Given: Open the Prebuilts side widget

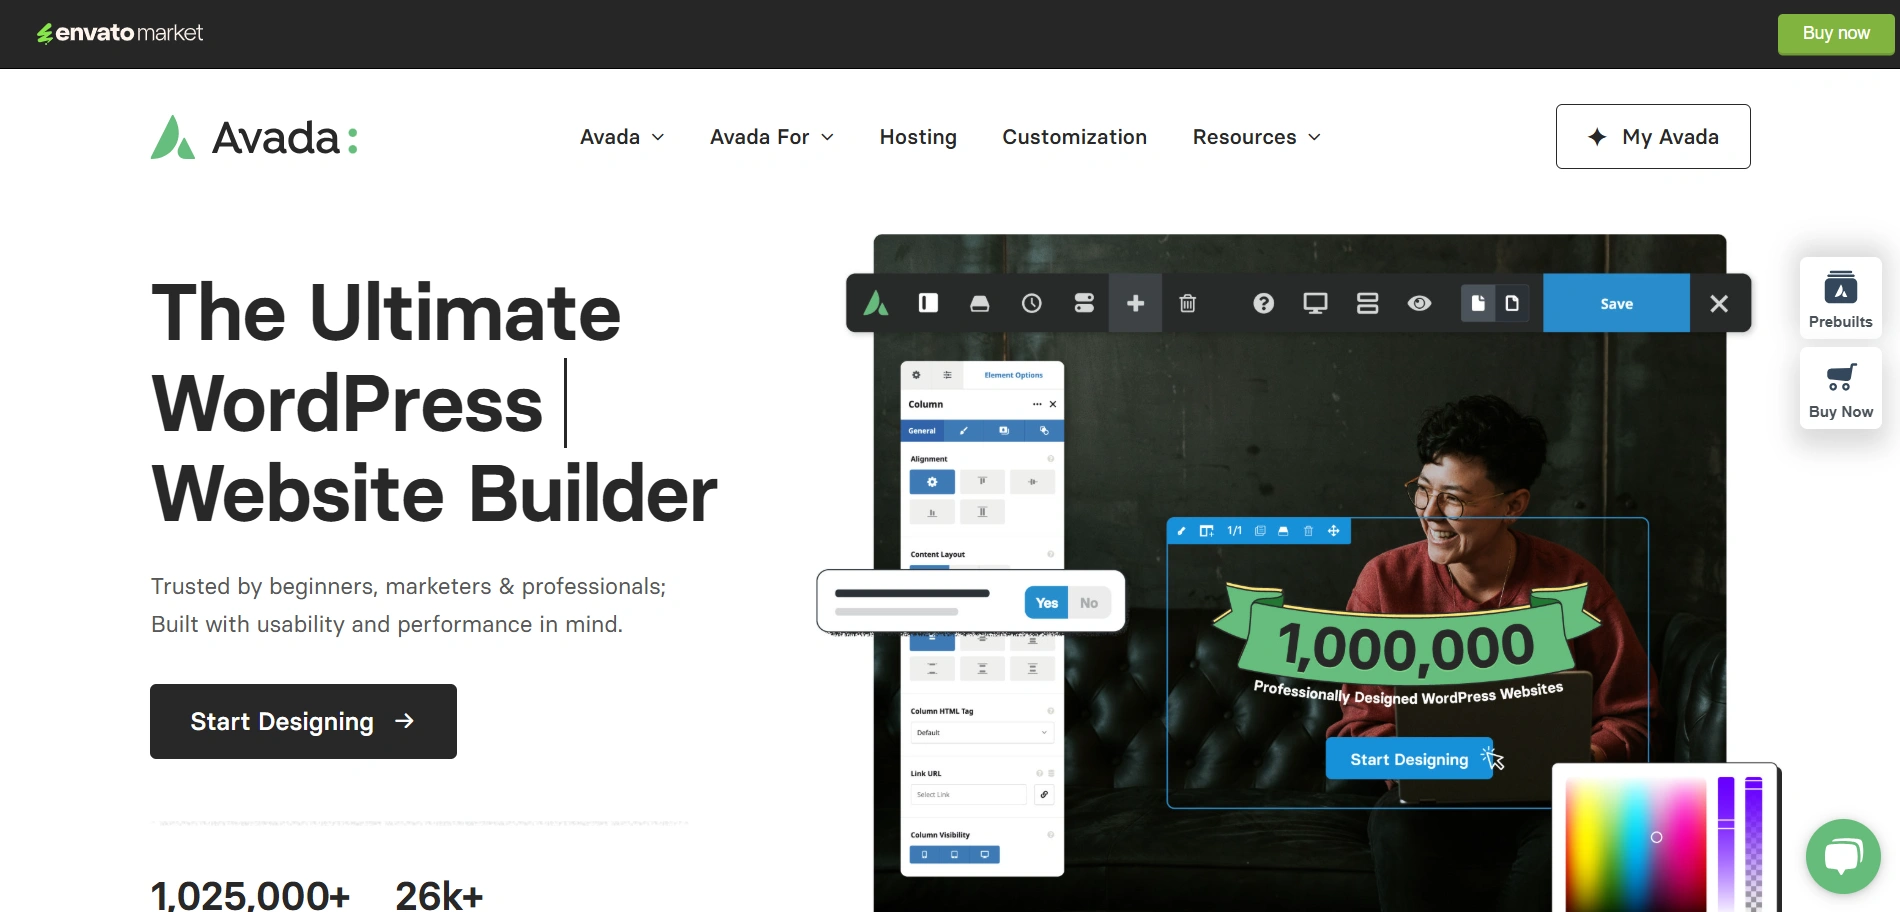Looking at the screenshot, I should click(1841, 298).
